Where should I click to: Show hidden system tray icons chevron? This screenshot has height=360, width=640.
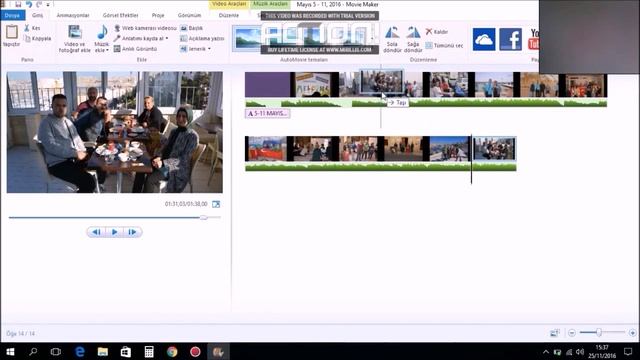click(x=546, y=352)
